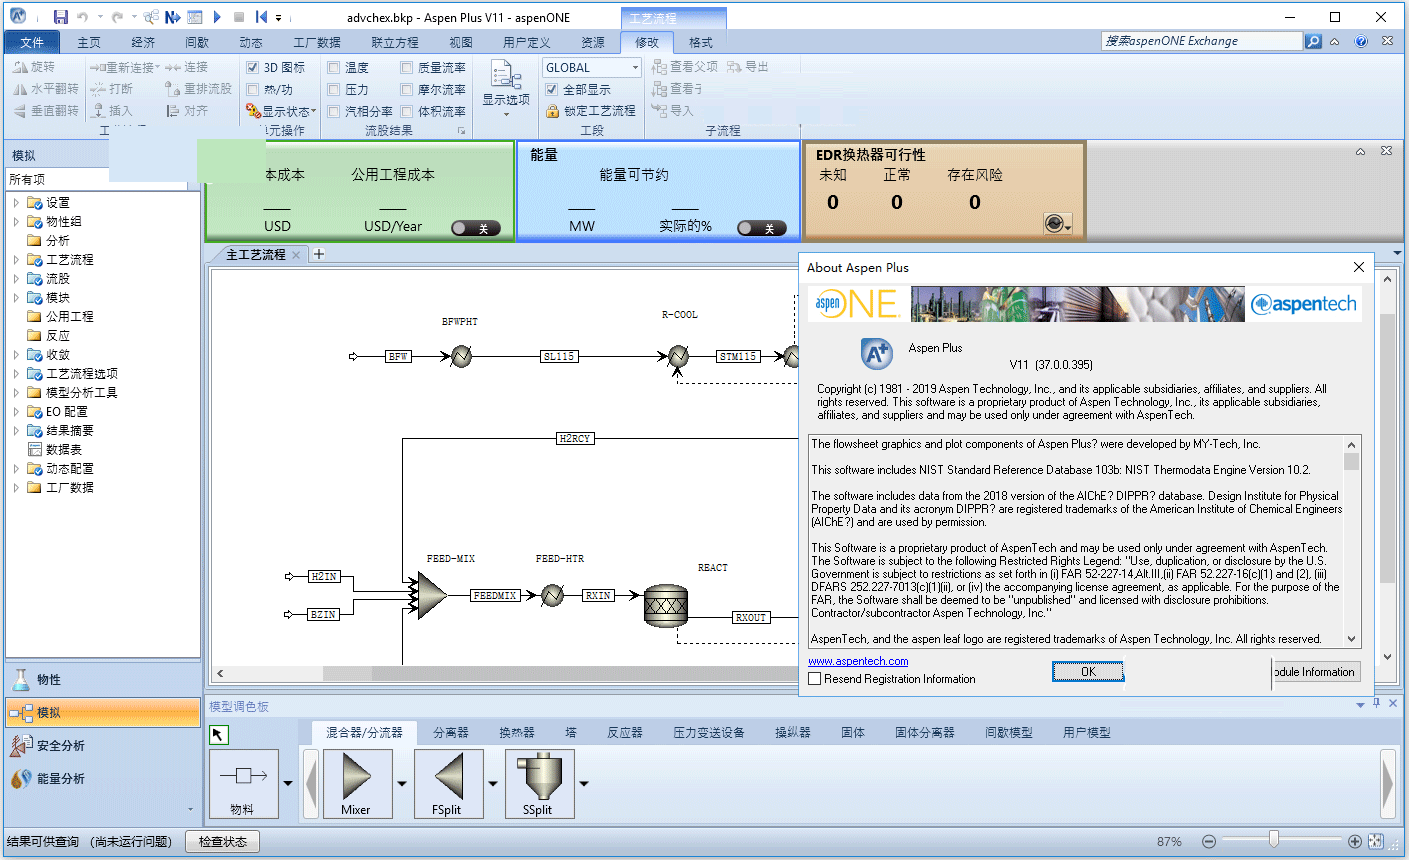
Task: Expand the 设置 tree node
Action: pyautogui.click(x=16, y=203)
